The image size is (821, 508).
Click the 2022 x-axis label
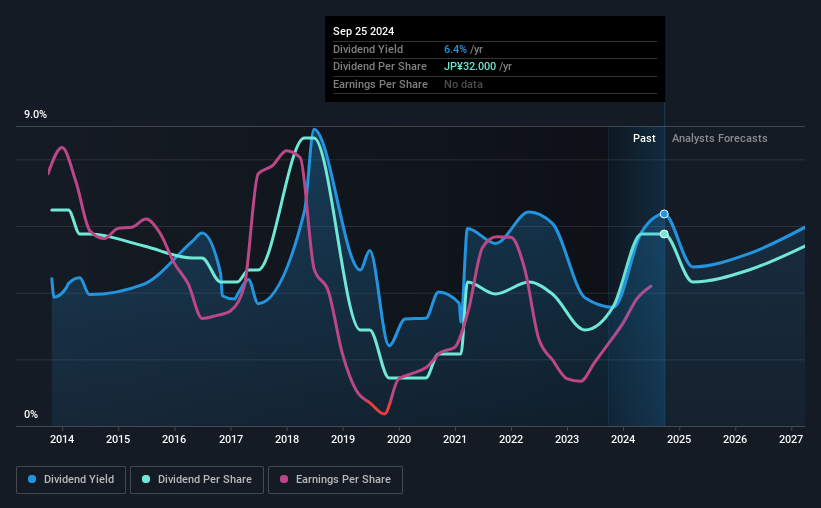[x=511, y=439]
